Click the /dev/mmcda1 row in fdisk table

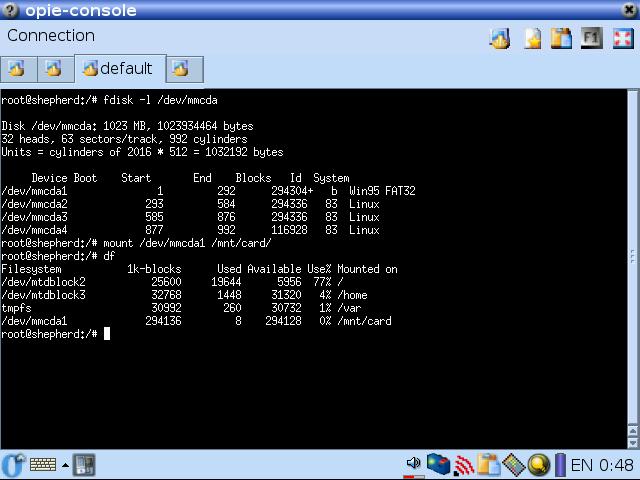208,191
